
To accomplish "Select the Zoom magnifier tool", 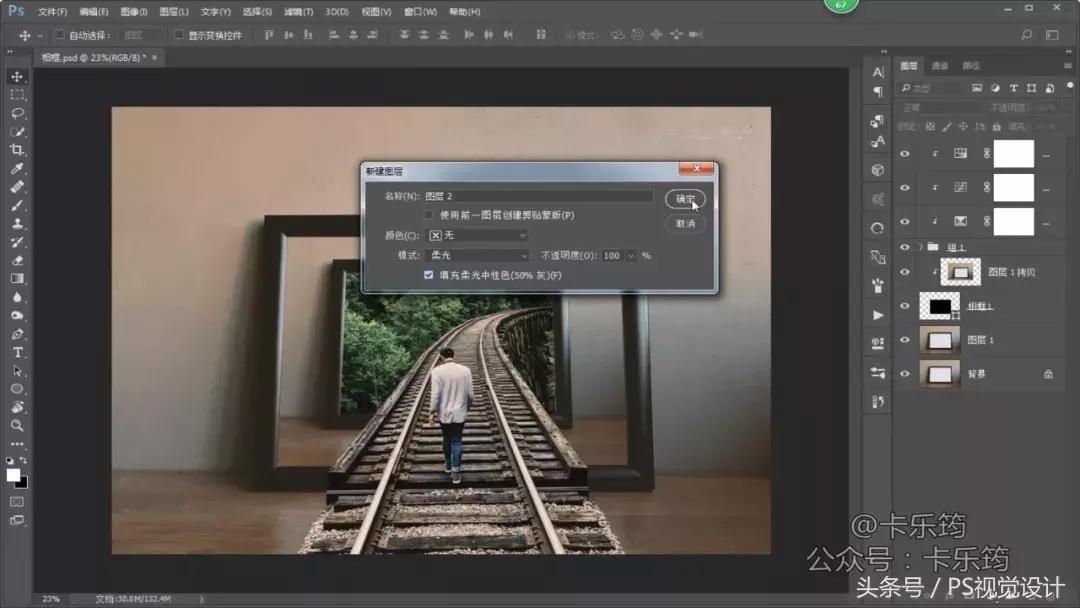I will pos(17,425).
